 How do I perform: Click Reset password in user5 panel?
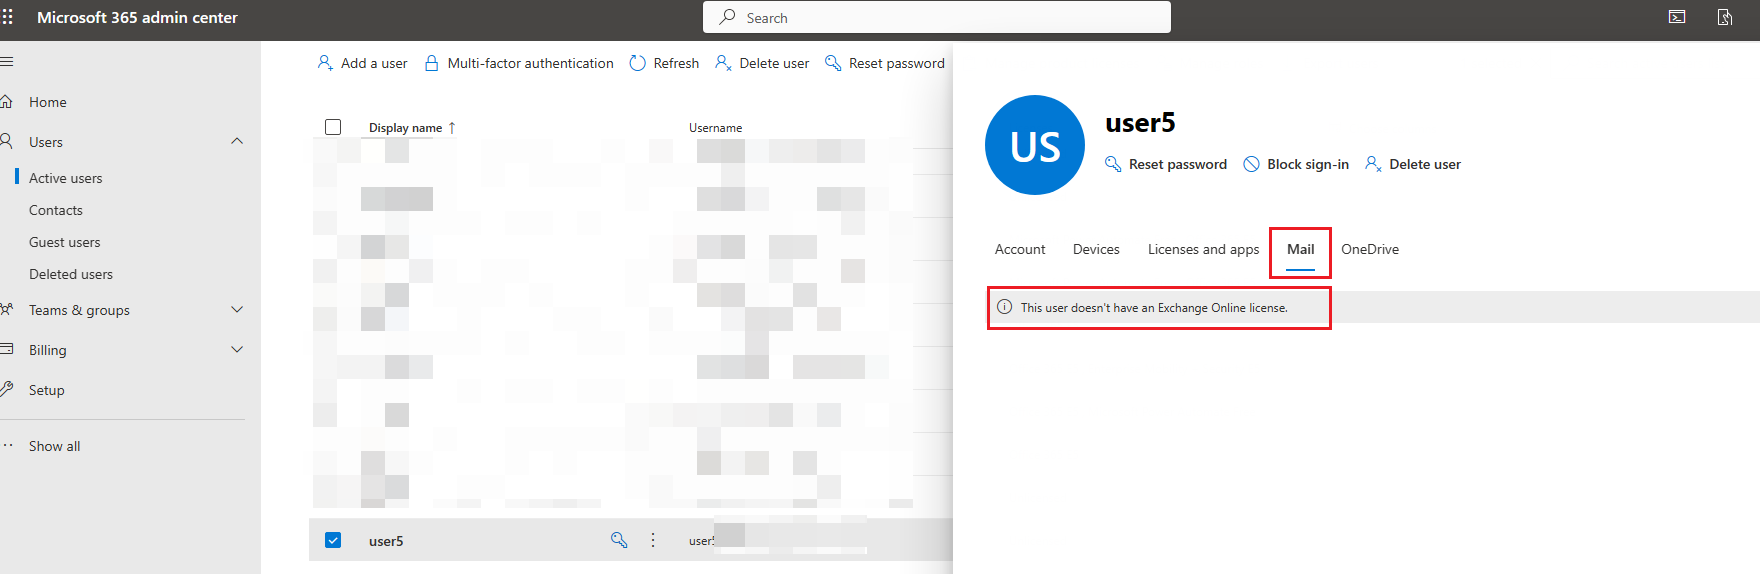coord(1165,164)
